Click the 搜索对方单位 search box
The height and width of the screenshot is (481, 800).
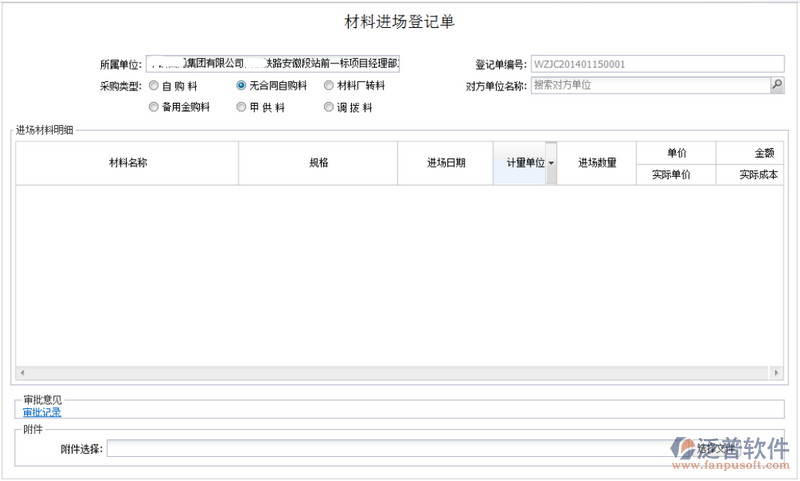point(649,86)
